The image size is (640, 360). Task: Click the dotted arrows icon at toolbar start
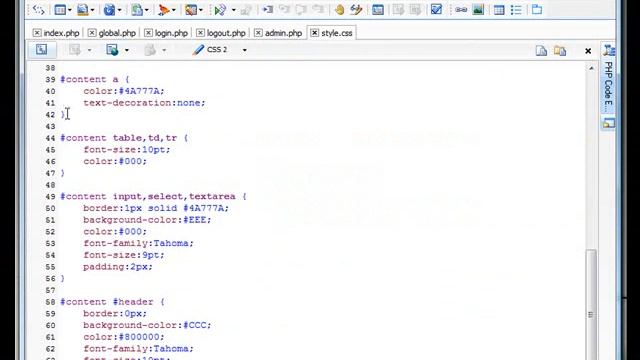pos(38,9)
